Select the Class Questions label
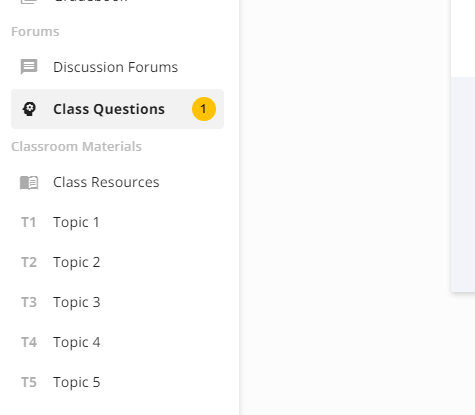The height and width of the screenshot is (415, 475). pyautogui.click(x=109, y=109)
